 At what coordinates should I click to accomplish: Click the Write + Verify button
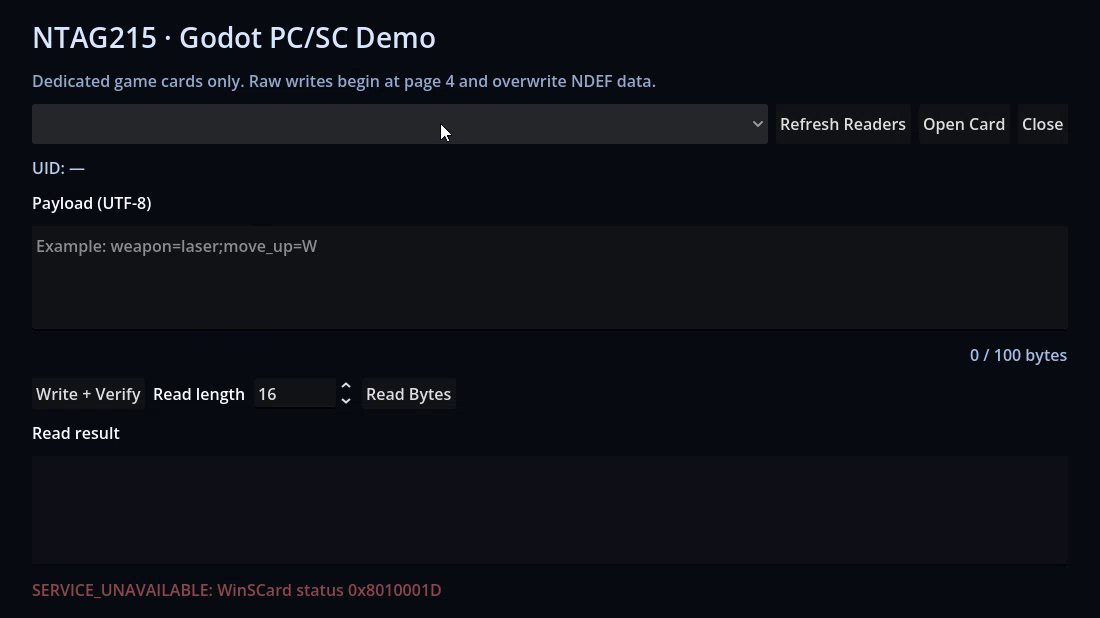pyautogui.click(x=88, y=394)
